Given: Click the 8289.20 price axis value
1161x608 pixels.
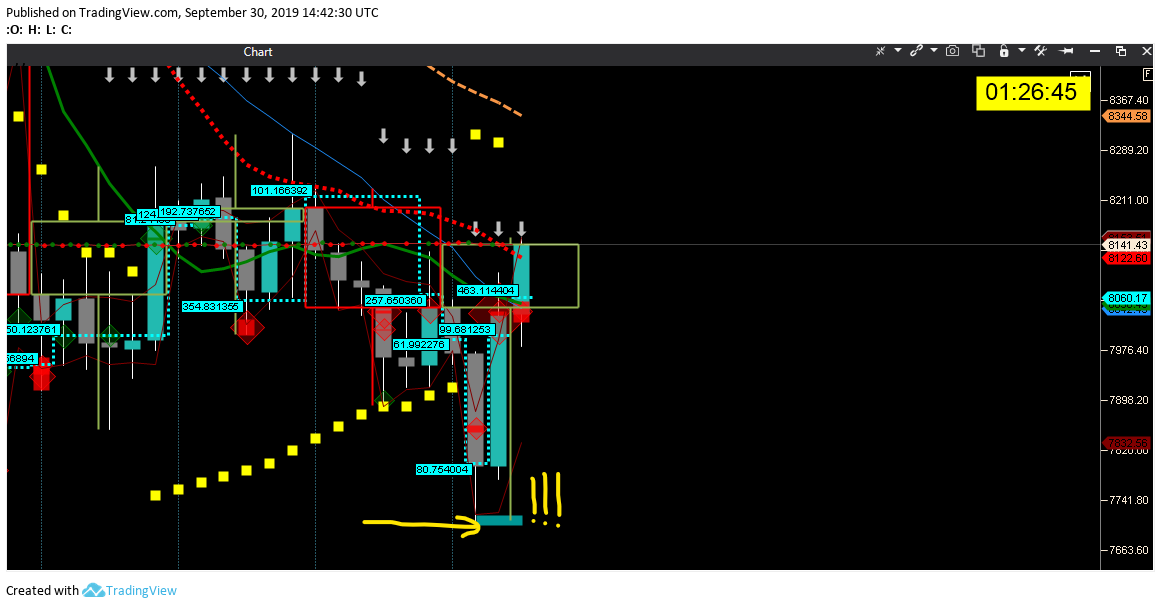Looking at the screenshot, I should 1128,150.
